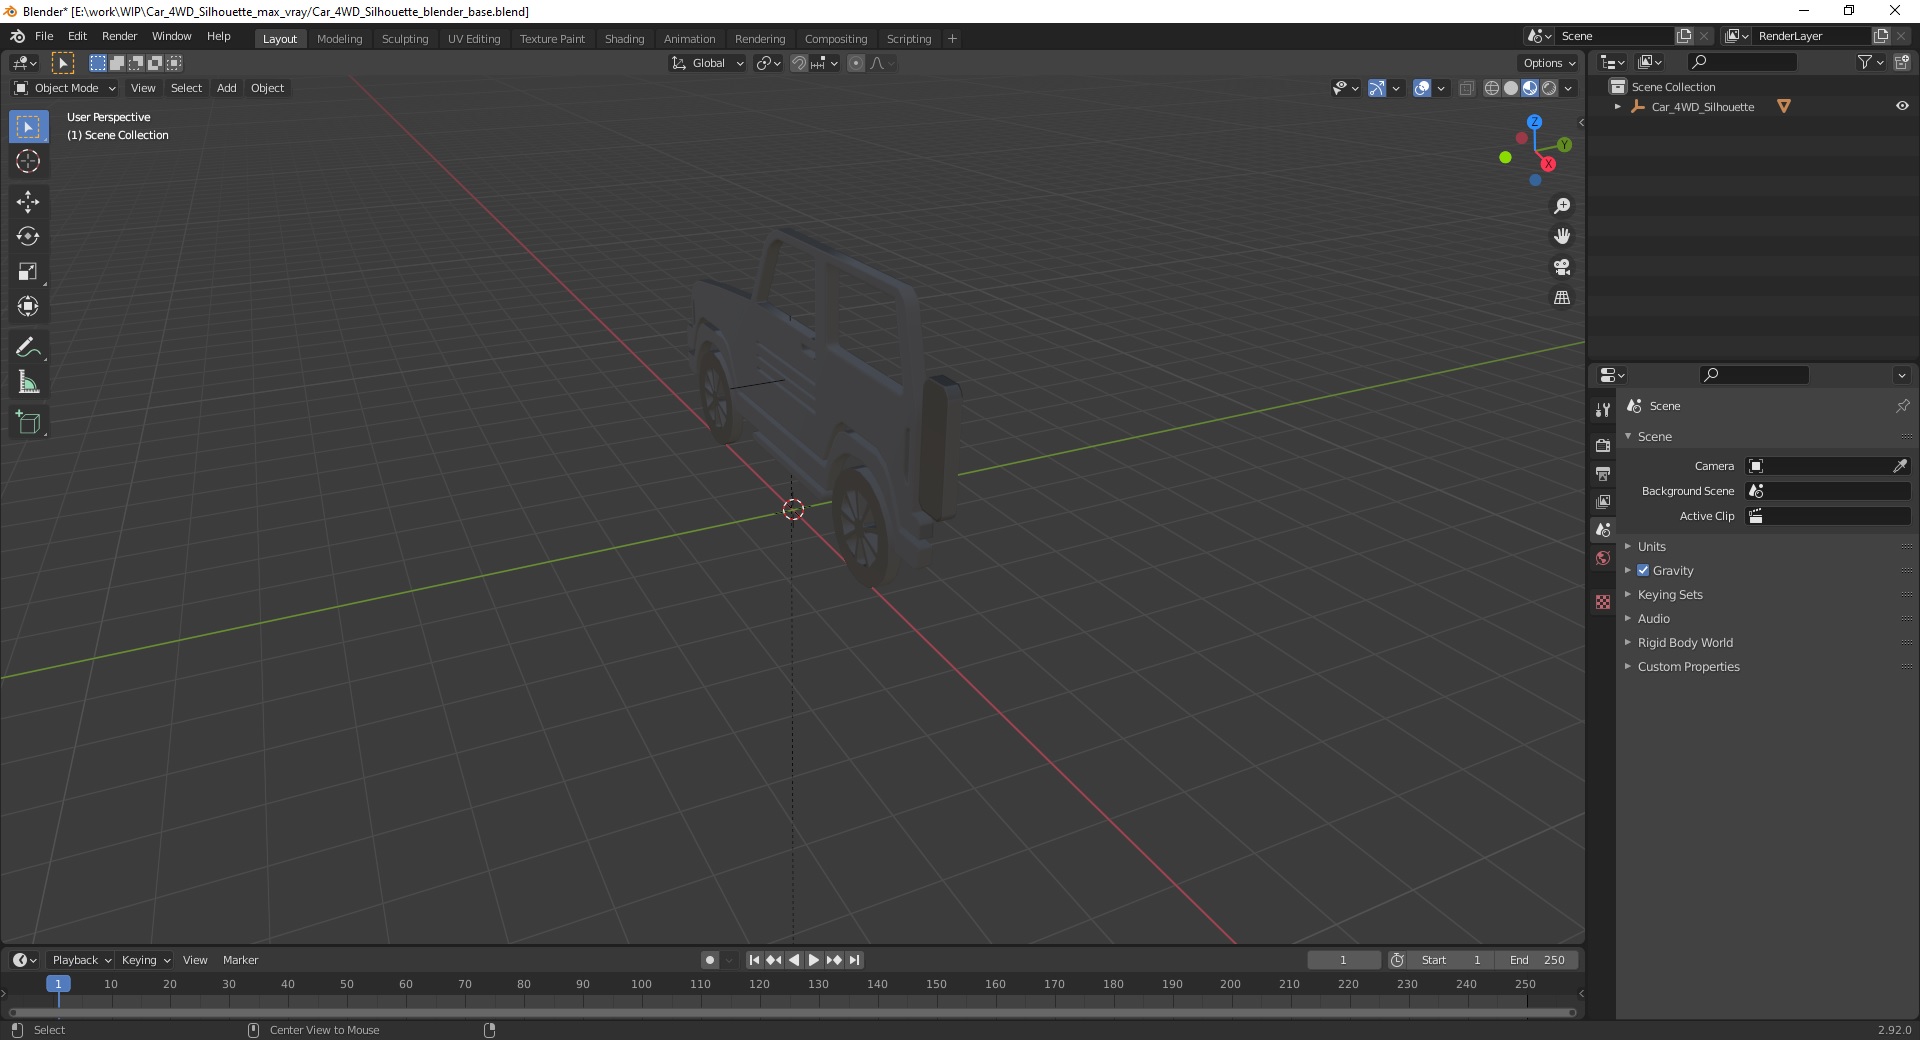Switch to the UV Editing workspace tab

pyautogui.click(x=474, y=39)
